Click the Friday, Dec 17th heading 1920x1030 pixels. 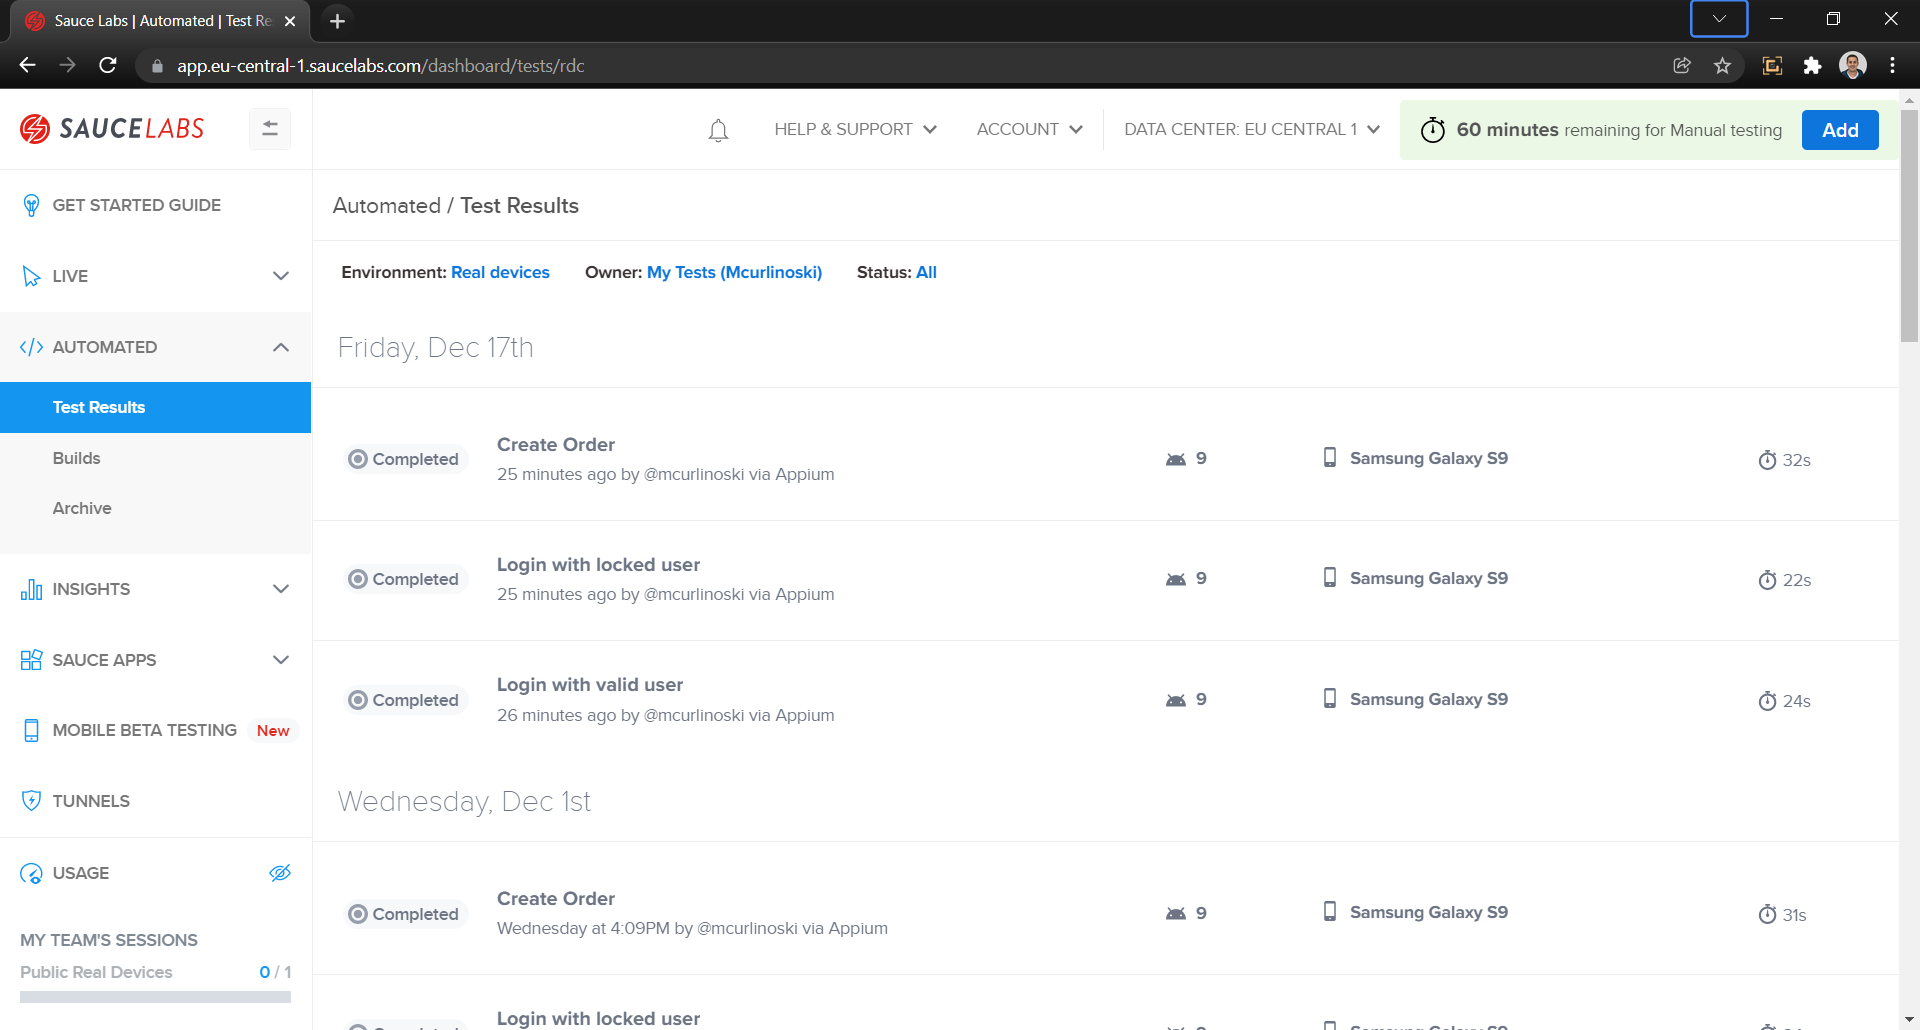(x=435, y=347)
